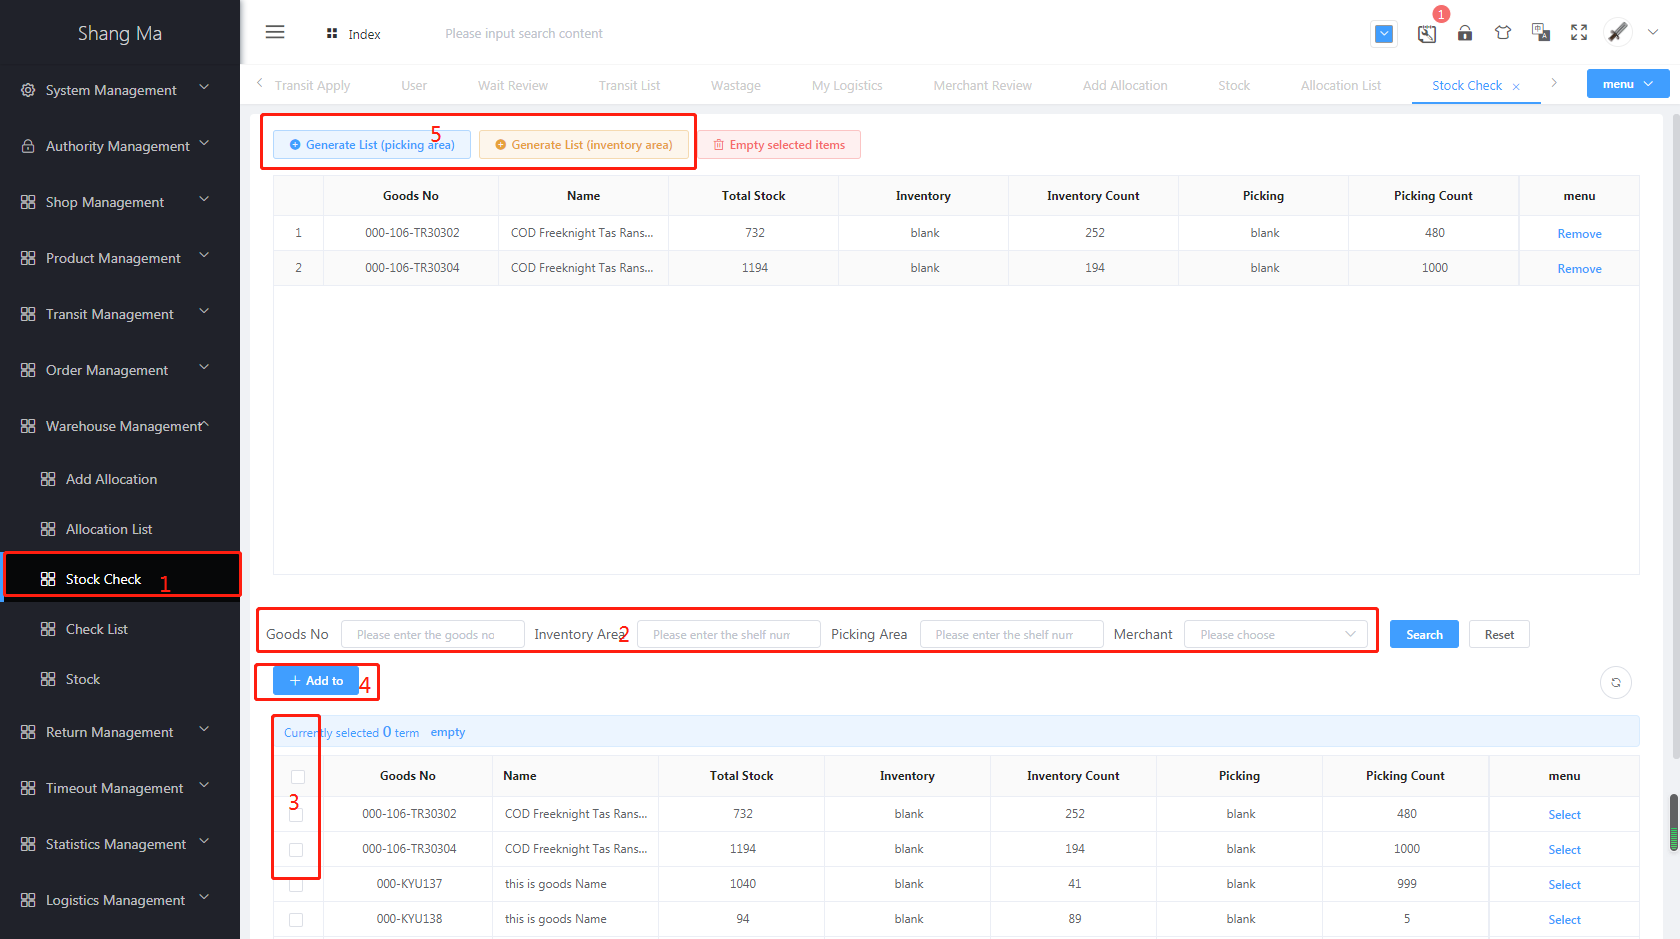Switch to the Transit Apply tab

313,86
